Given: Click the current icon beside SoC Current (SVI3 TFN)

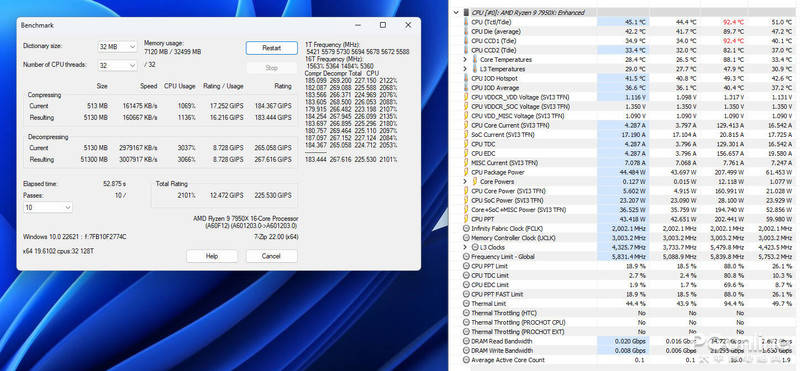Looking at the screenshot, I should click(466, 134).
